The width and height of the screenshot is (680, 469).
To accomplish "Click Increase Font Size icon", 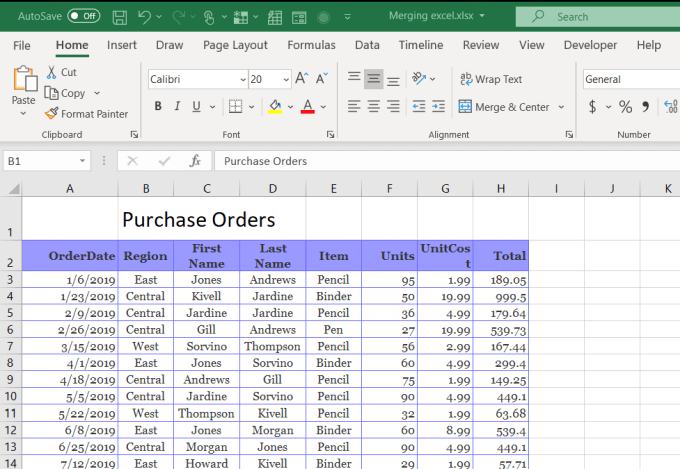I will [x=303, y=79].
